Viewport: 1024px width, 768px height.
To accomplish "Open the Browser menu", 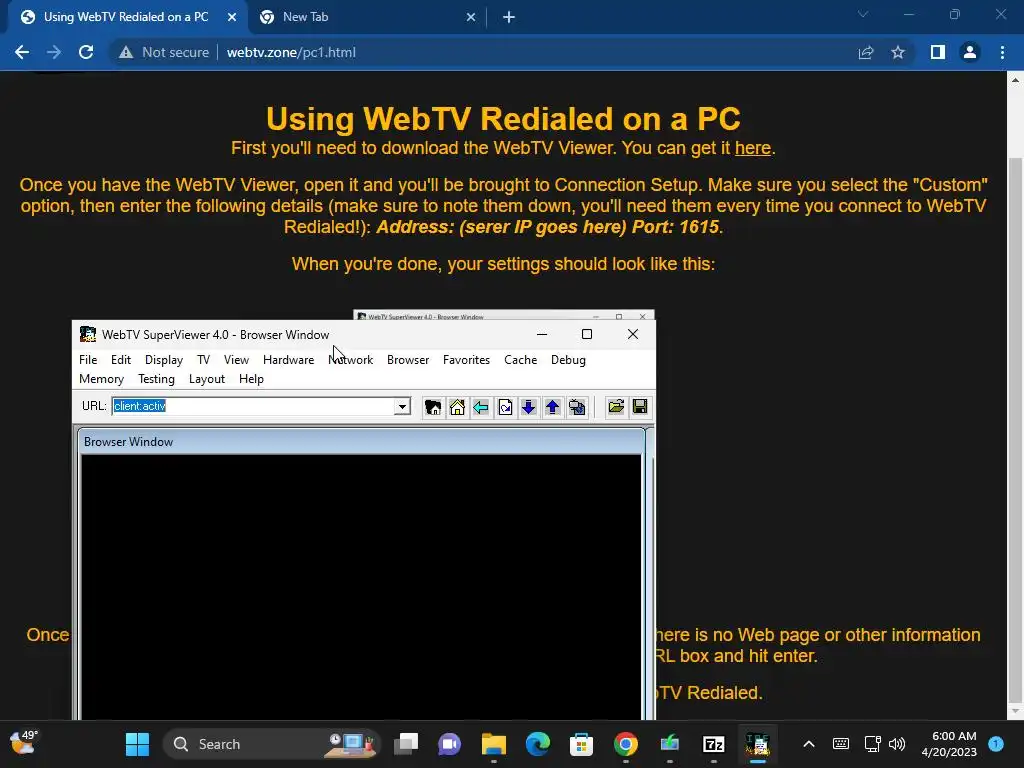I will click(x=408, y=360).
